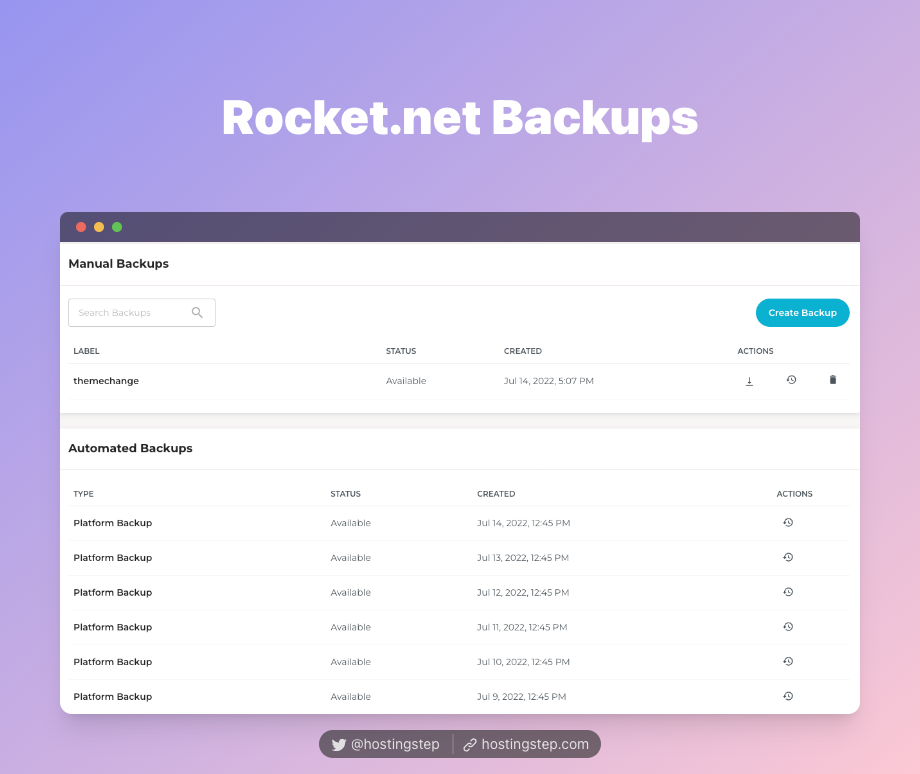The image size is (920, 774).
Task: Click the Jul 12, 2022, 12:45 PM timestamp
Action: [523, 592]
